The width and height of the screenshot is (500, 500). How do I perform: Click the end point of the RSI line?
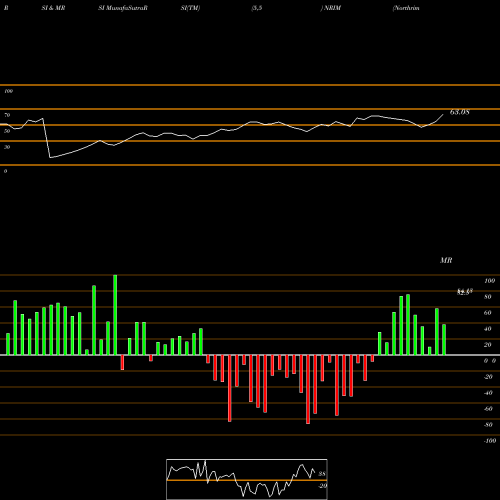(443, 115)
